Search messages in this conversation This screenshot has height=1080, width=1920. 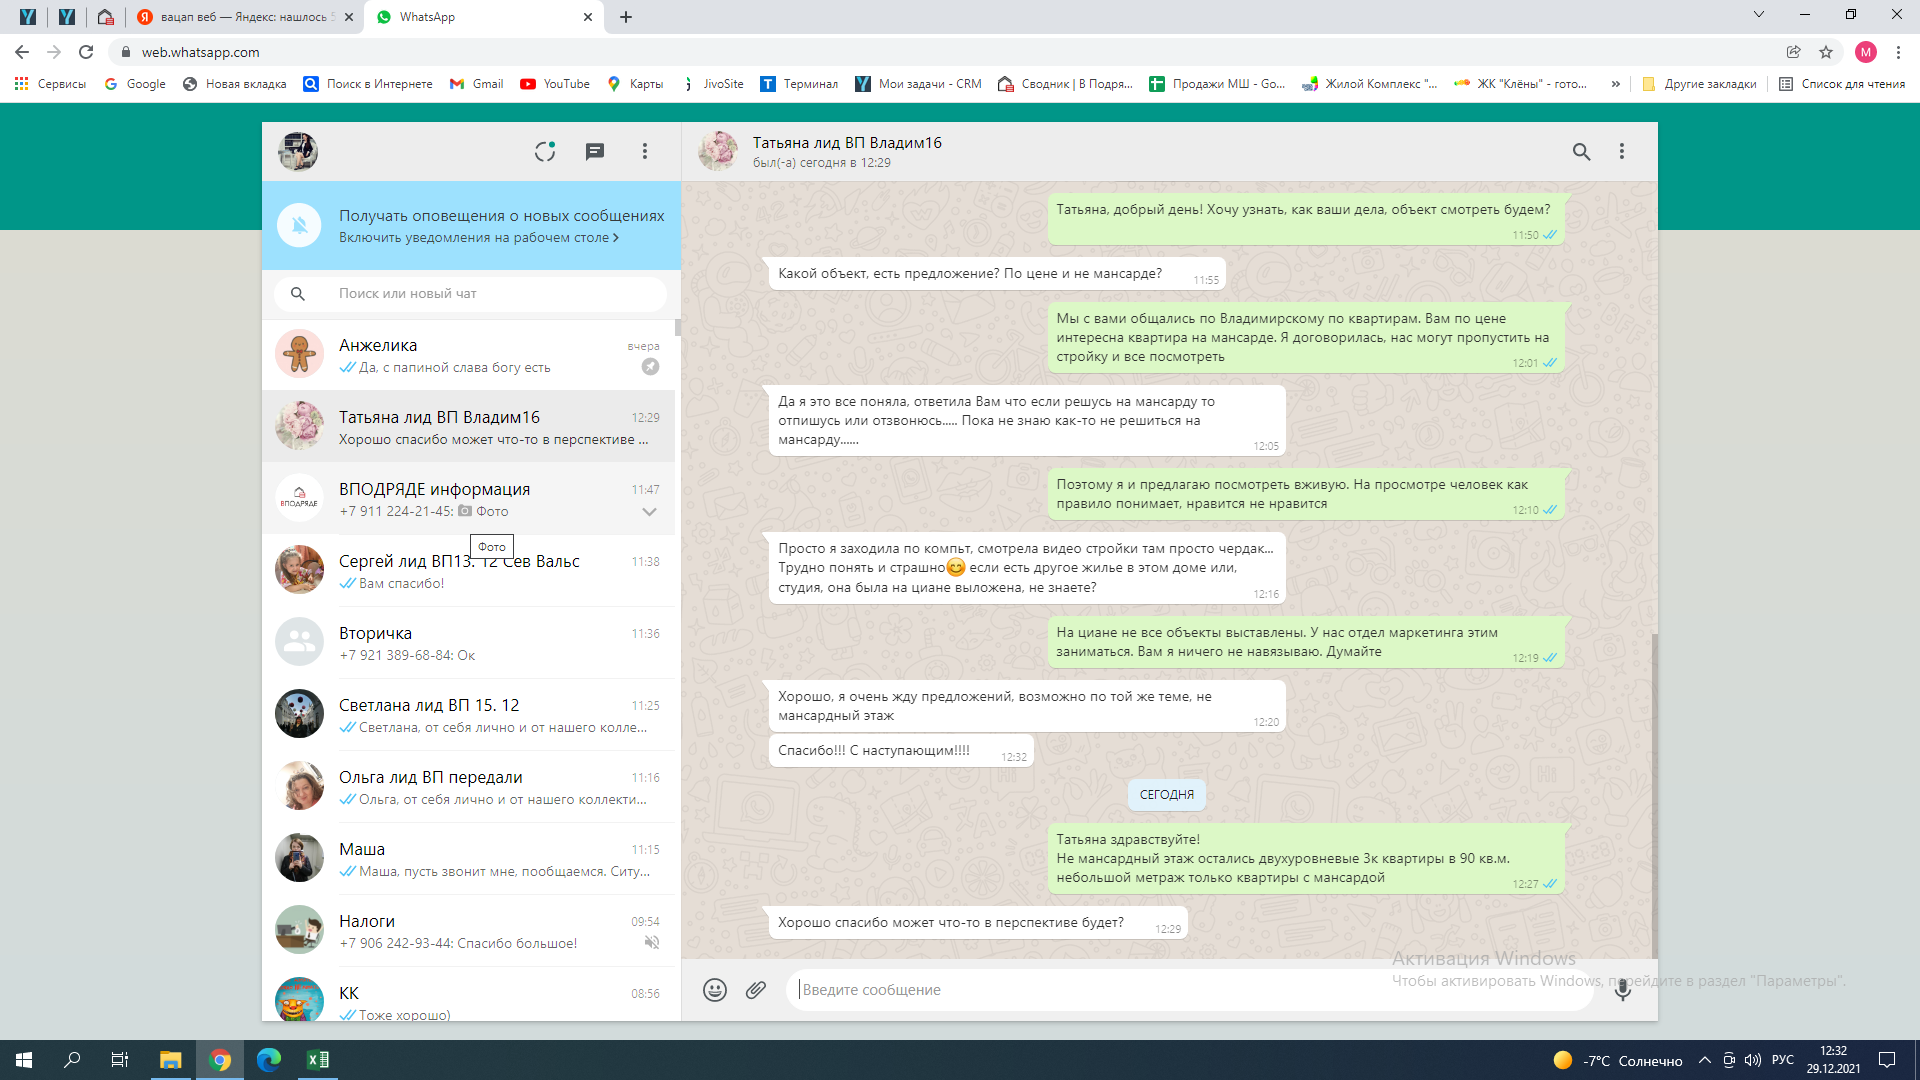[x=1581, y=151]
